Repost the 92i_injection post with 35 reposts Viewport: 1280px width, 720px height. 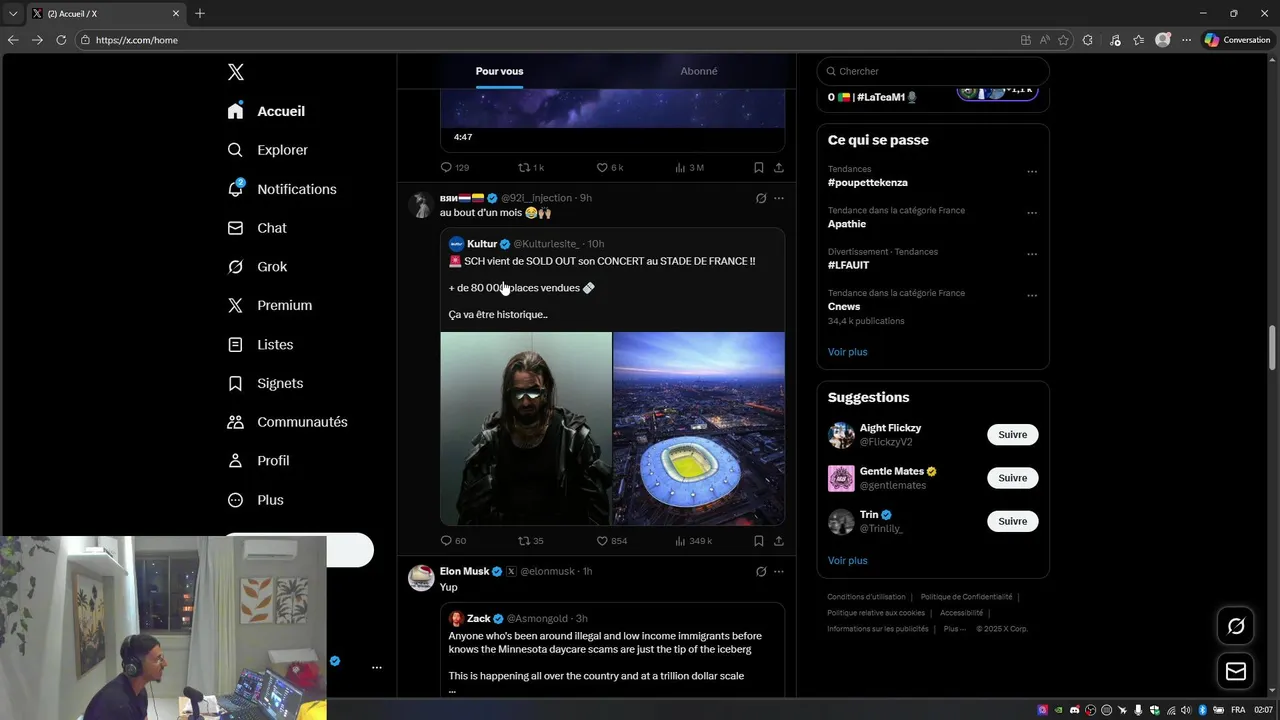coord(530,541)
